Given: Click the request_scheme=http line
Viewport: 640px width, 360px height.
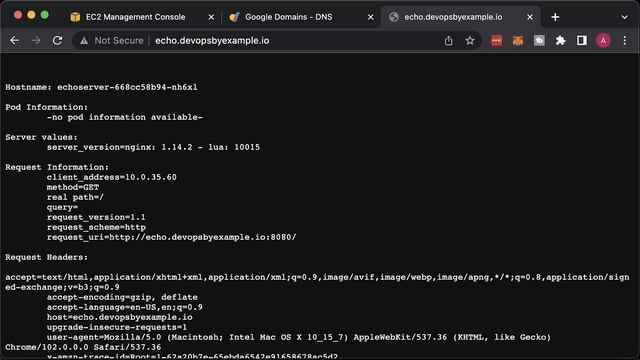Looking at the screenshot, I should [96, 227].
